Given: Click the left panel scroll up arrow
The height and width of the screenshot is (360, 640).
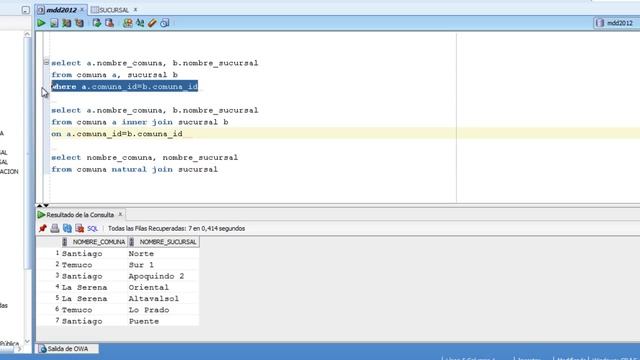Looking at the screenshot, I should [27, 34].
